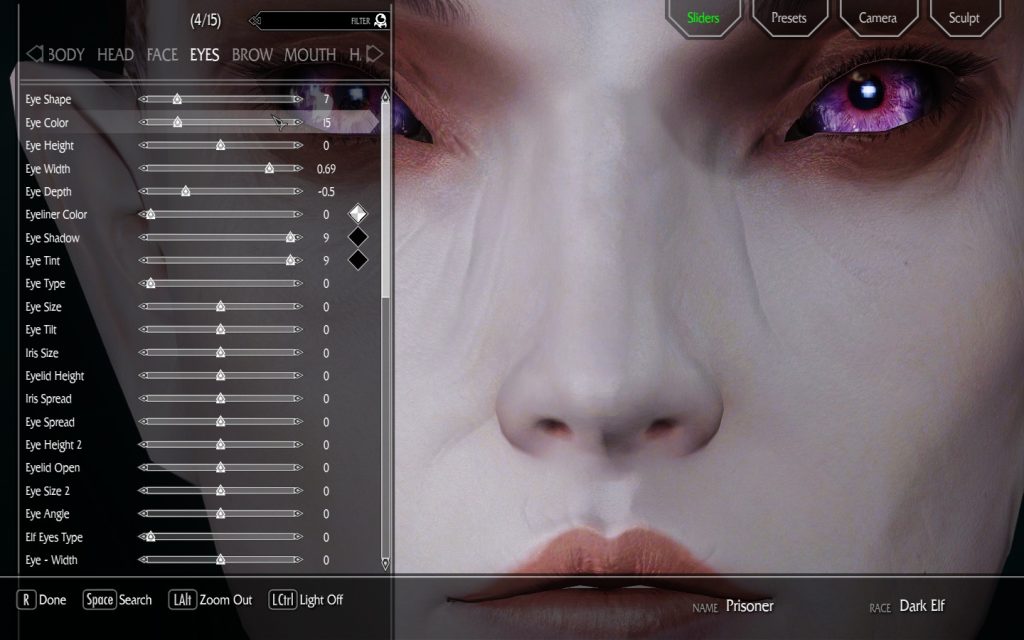Increase Eye Size with right arrow
This screenshot has height=640, width=1024.
[298, 306]
